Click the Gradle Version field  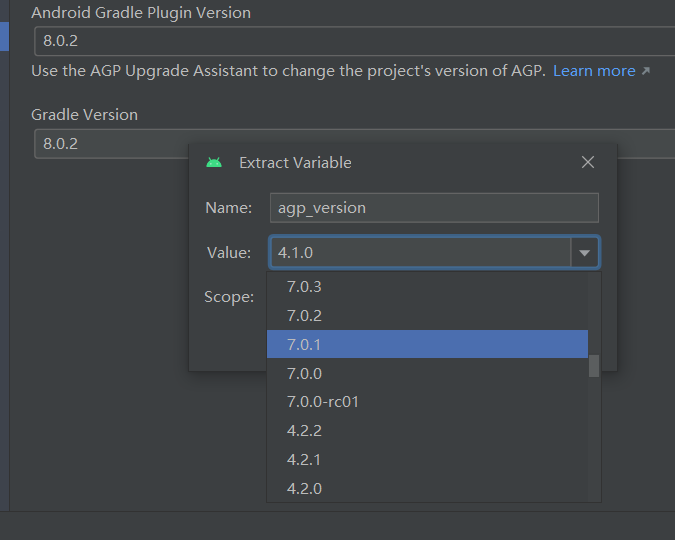point(110,144)
